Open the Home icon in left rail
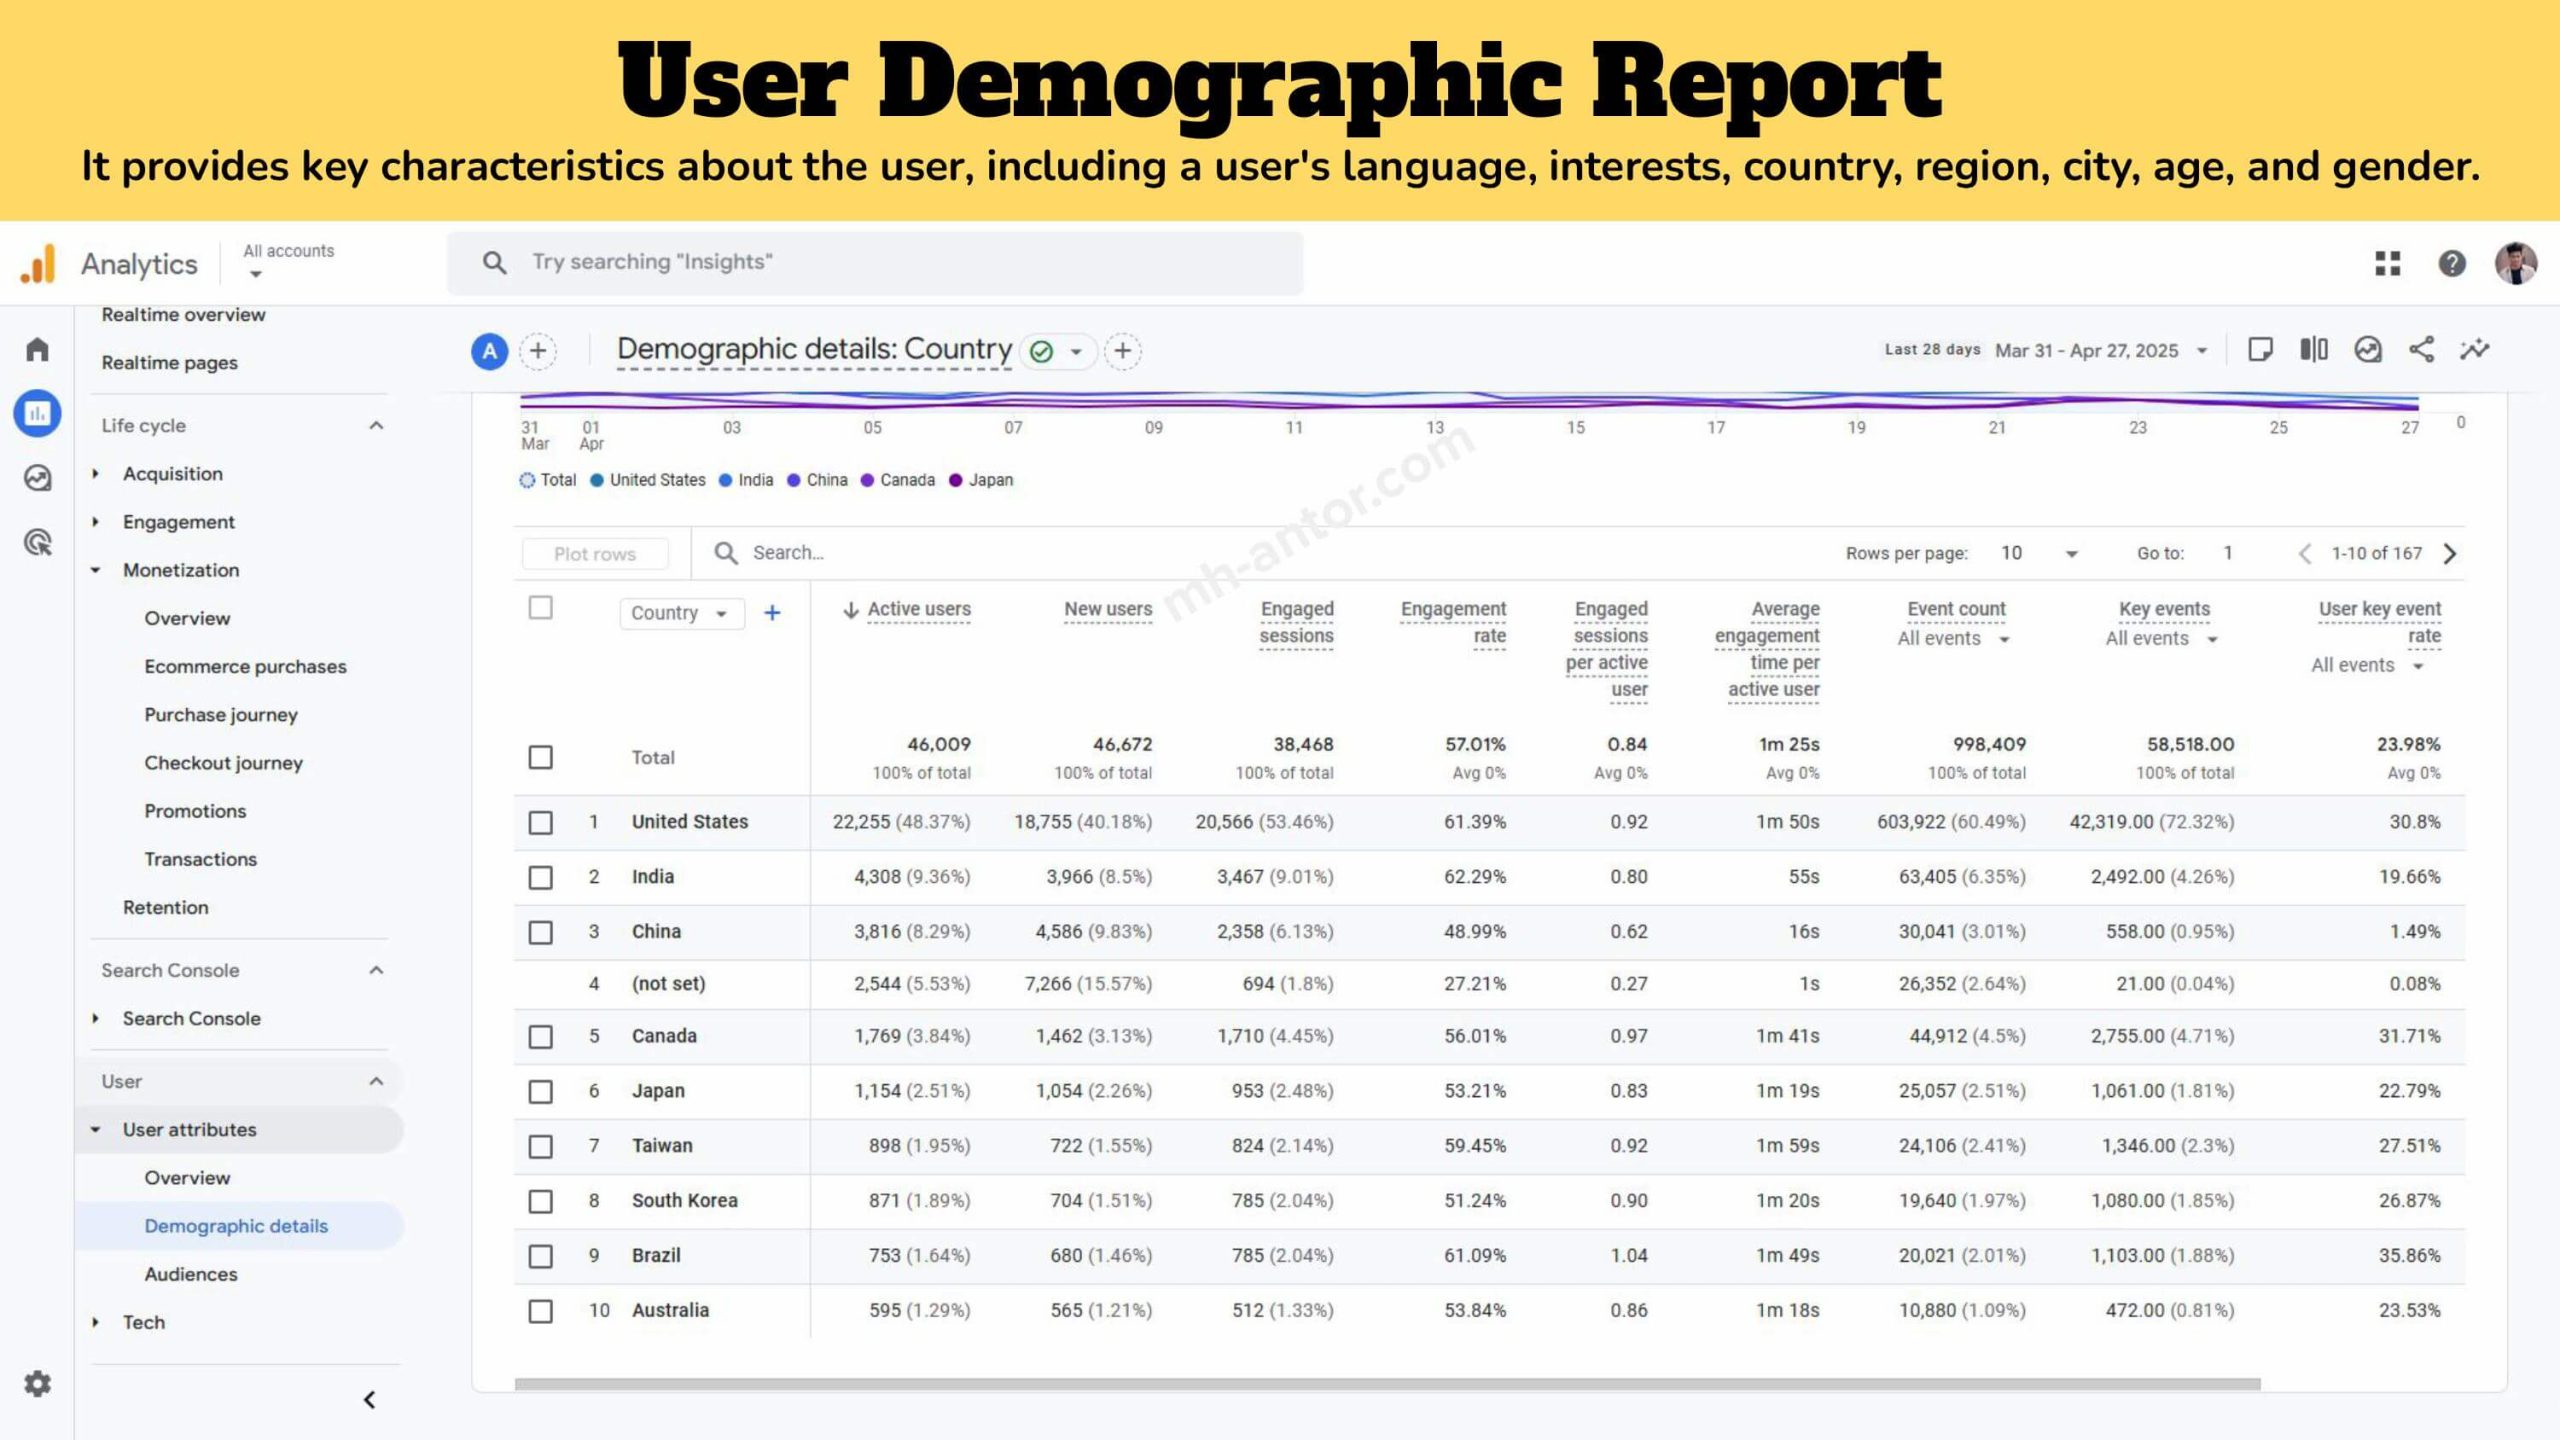This screenshot has width=2560, height=1440. [37, 349]
